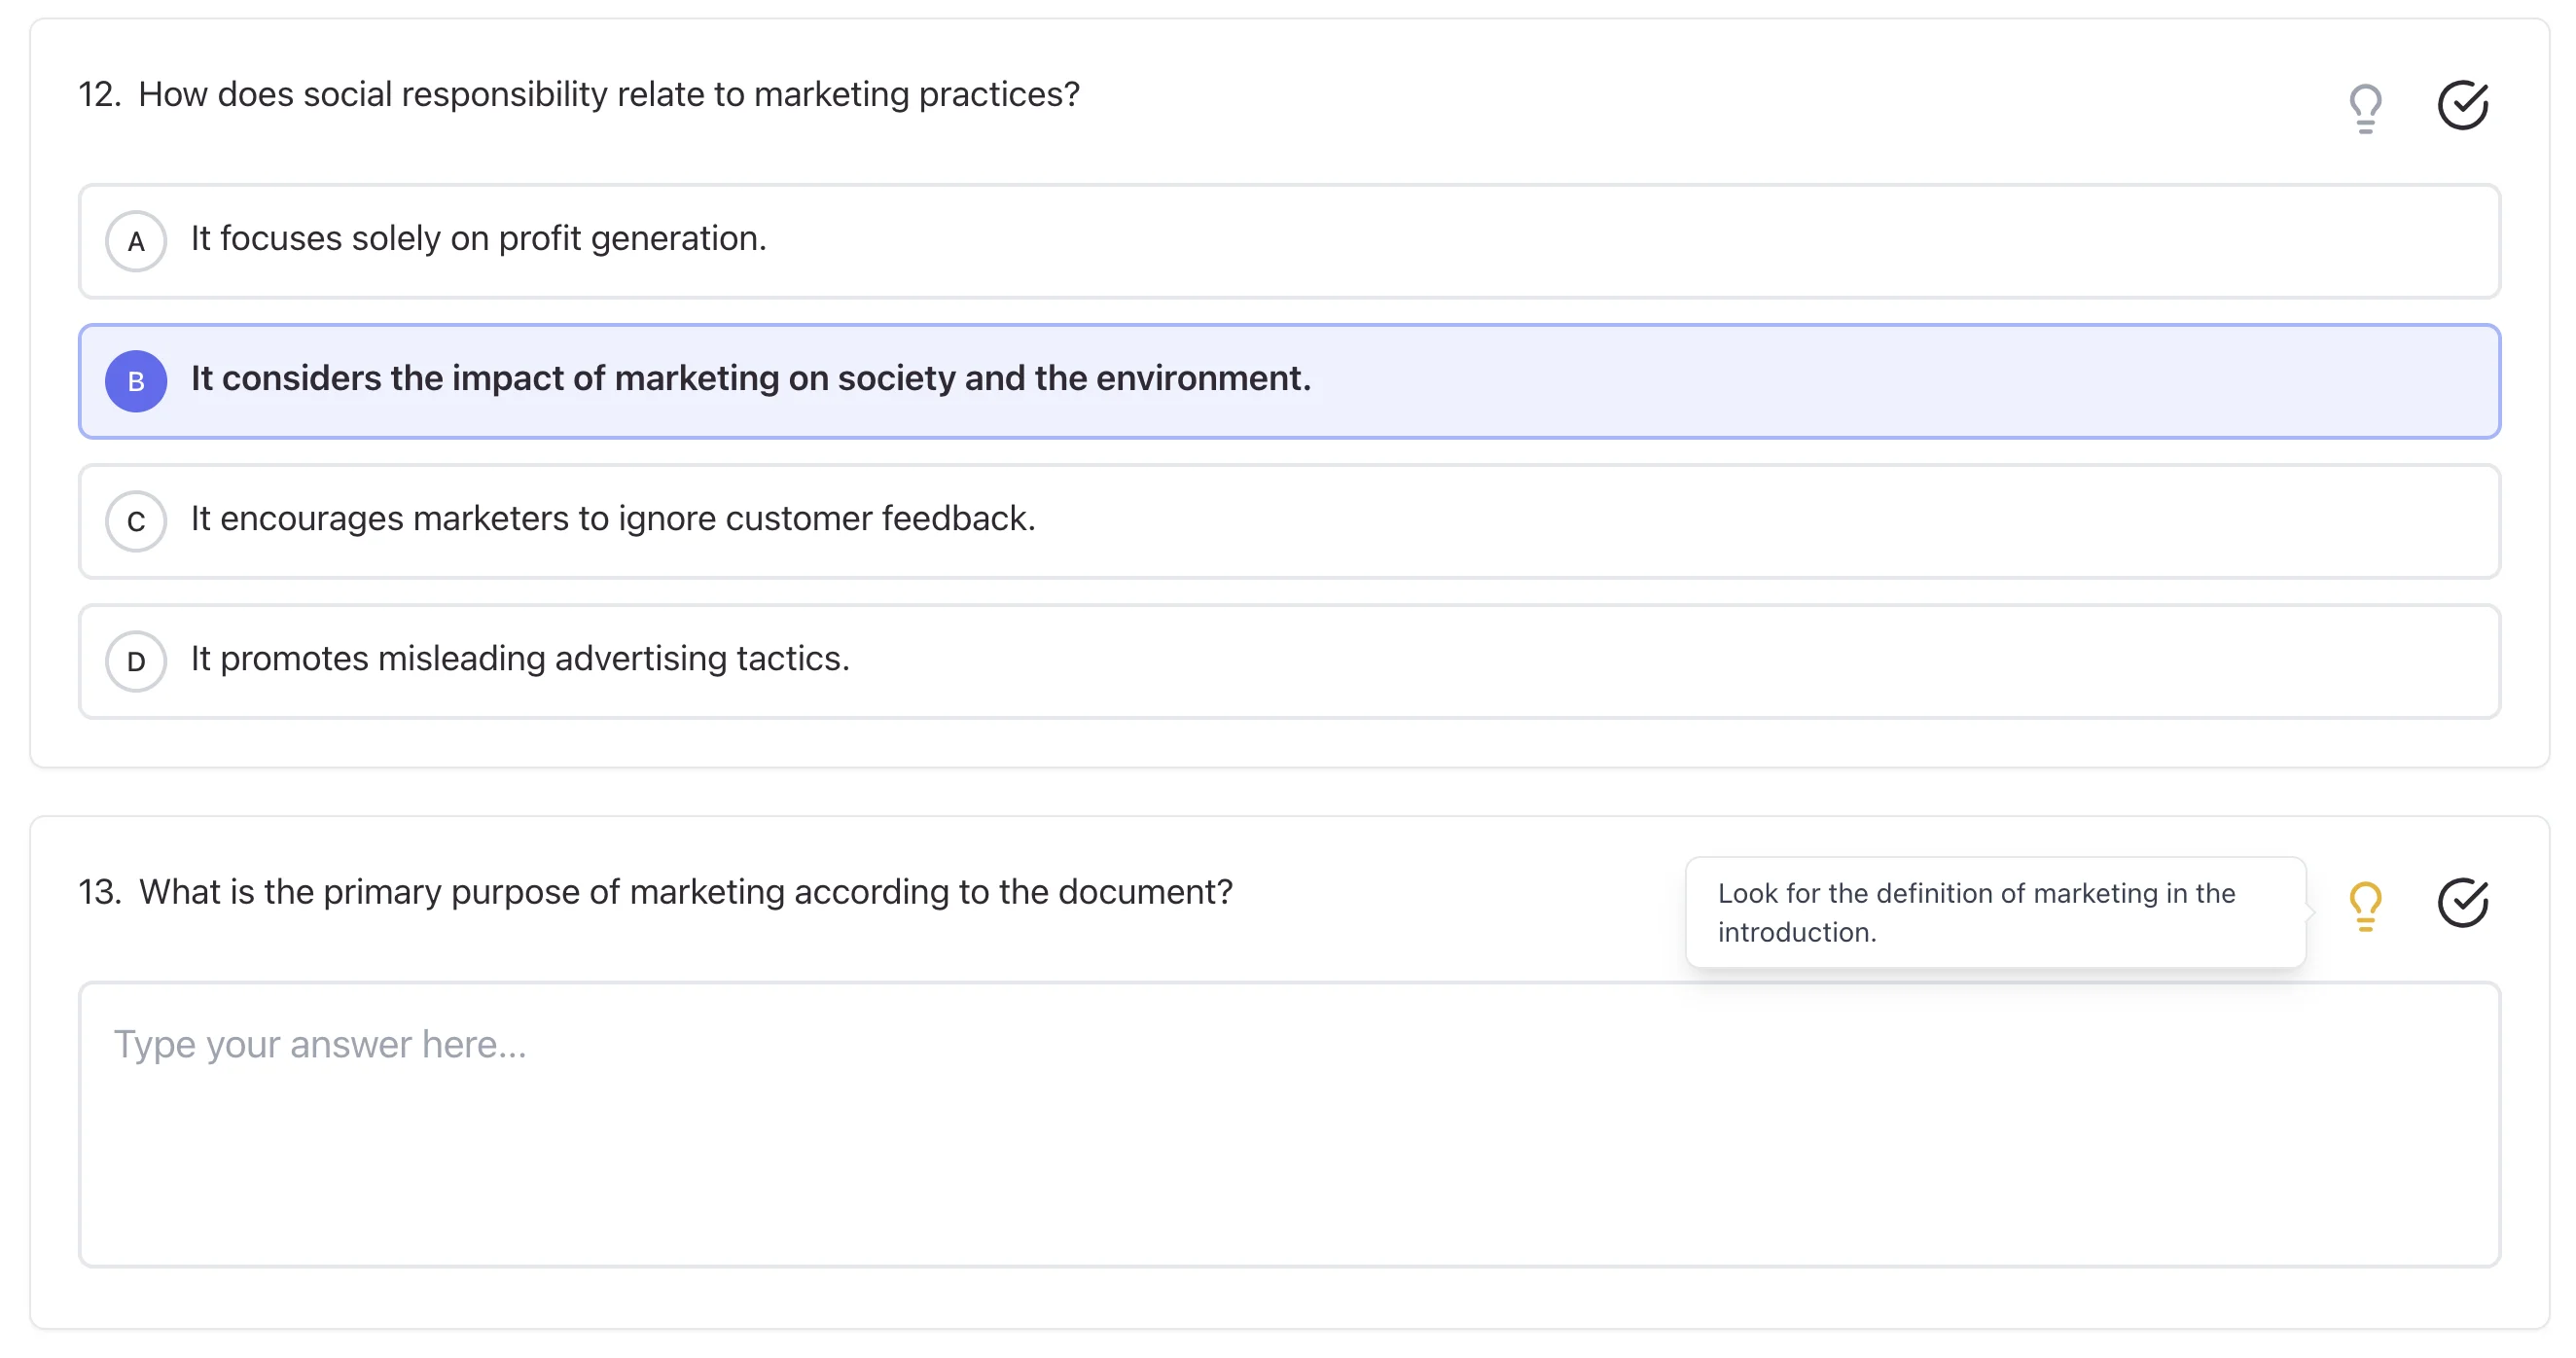Show the hint for question 12
Viewport: 2576px width, 1358px height.
(2365, 104)
